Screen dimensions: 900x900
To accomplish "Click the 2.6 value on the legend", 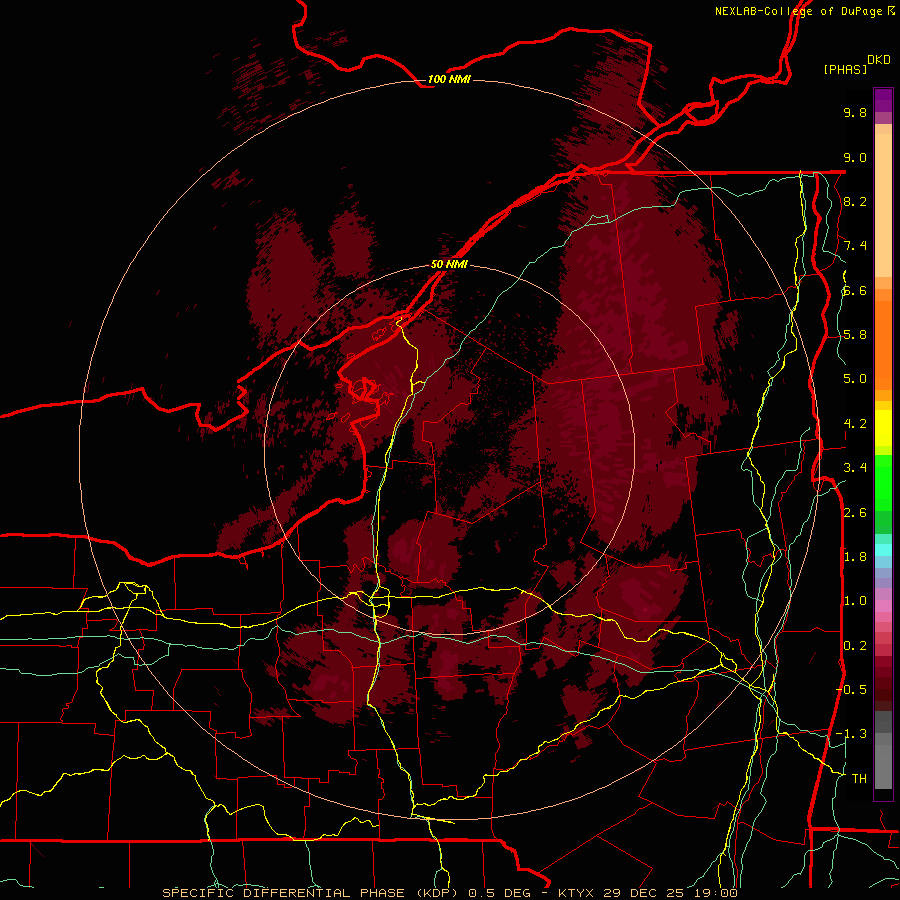I will click(855, 513).
